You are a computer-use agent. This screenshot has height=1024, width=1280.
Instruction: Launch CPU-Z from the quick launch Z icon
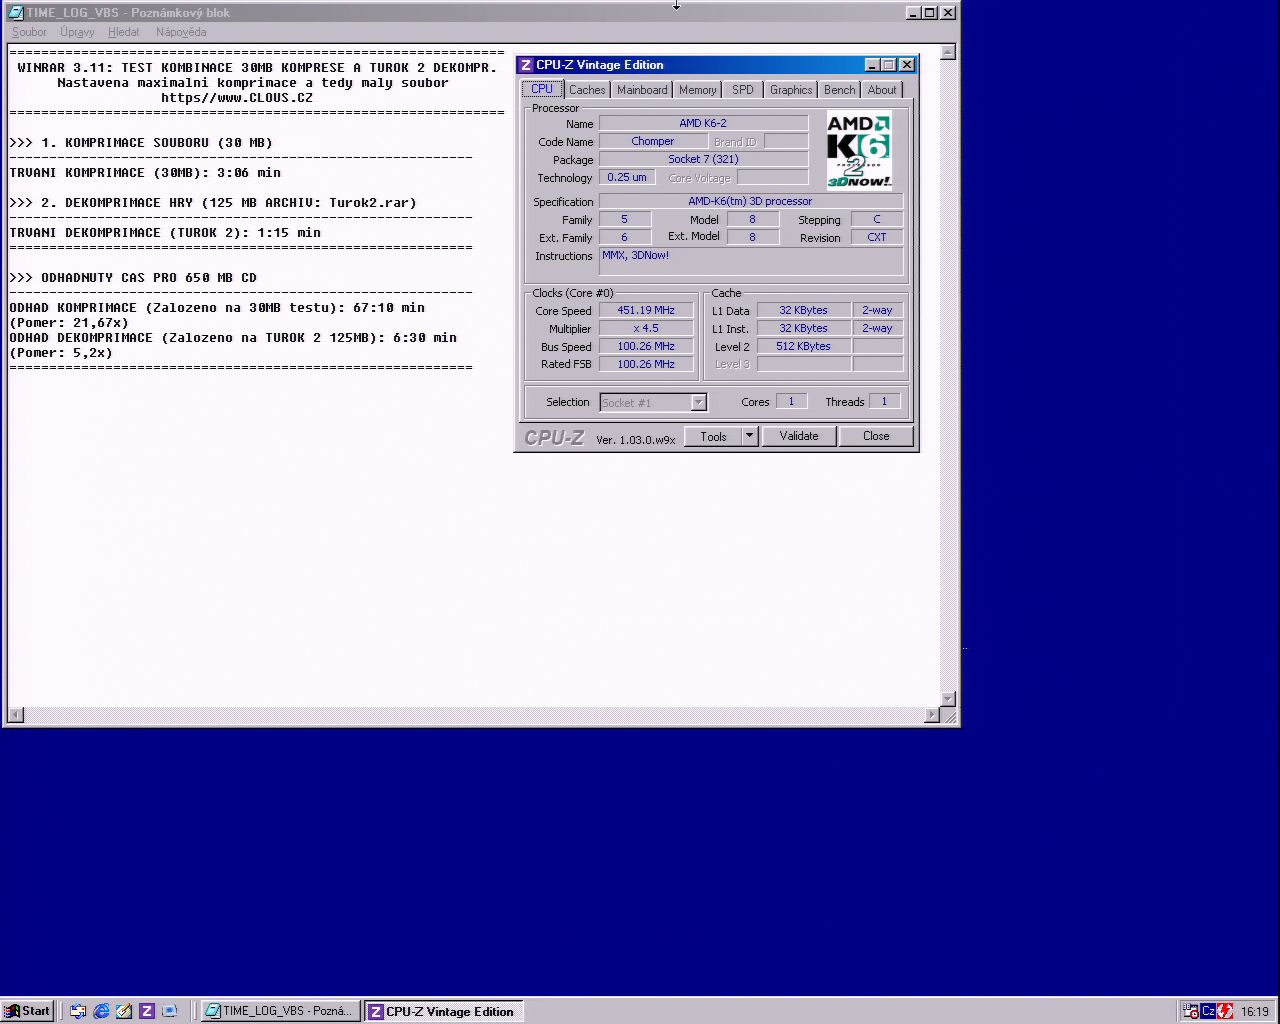(x=146, y=1011)
